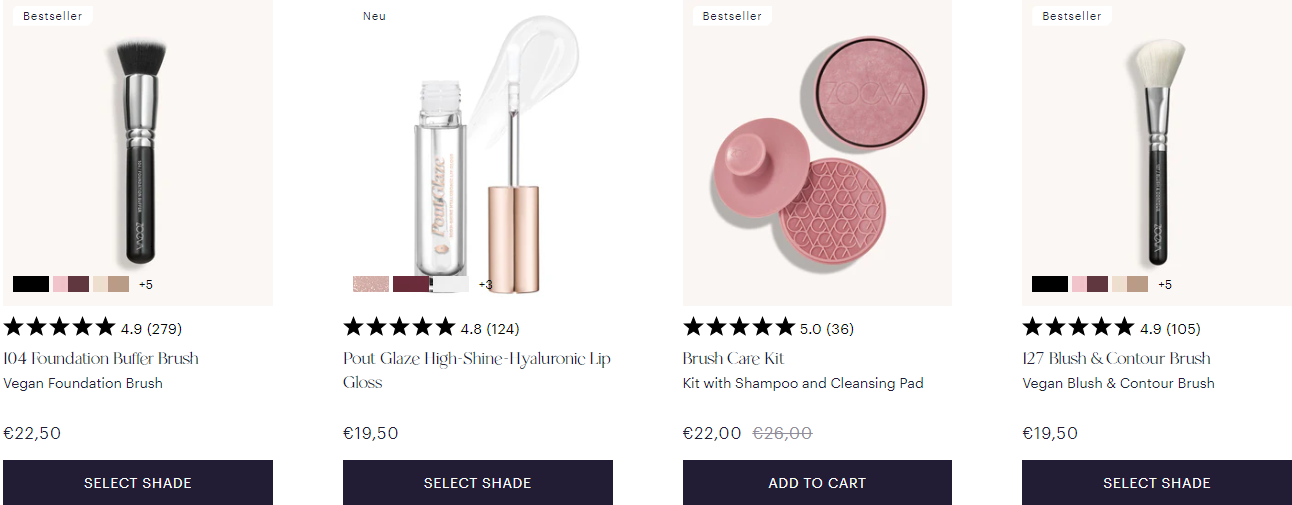Select glitter pink Pout Glaze shade swatch
Screen dimensions: 1292x505
[x=371, y=284]
